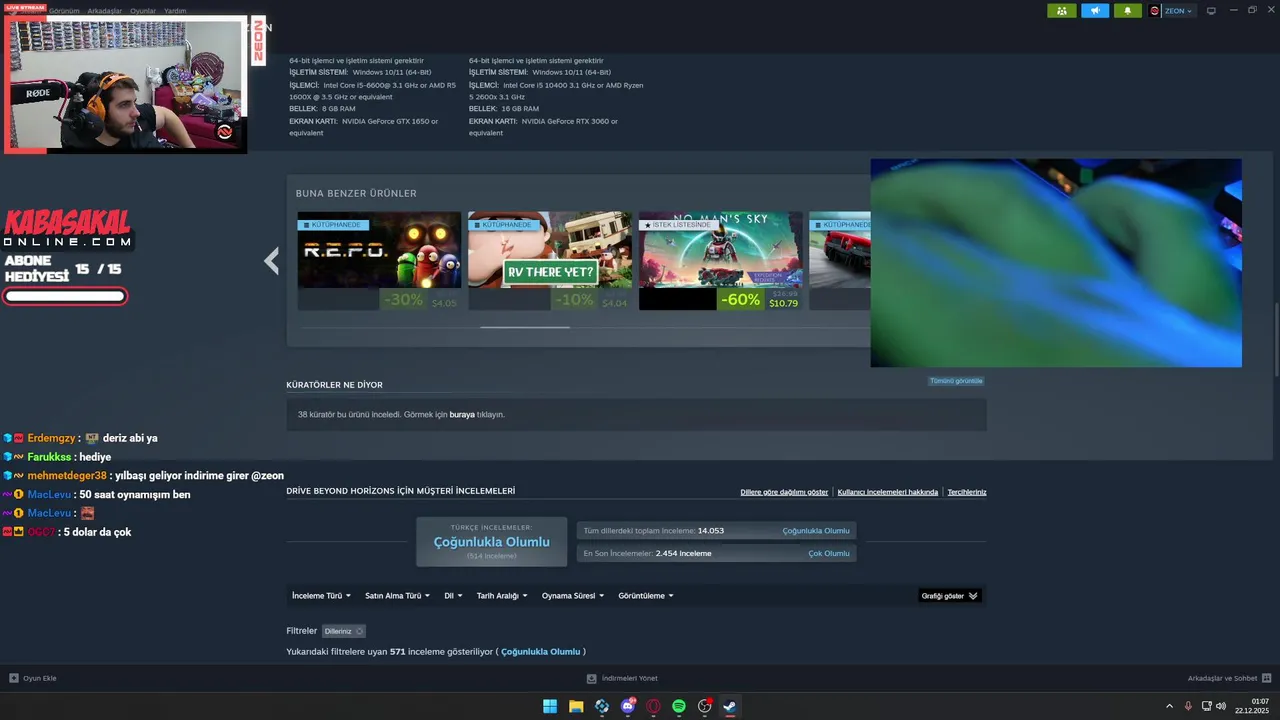
Task: Open OBS Studio from taskbar
Action: click(x=705, y=706)
